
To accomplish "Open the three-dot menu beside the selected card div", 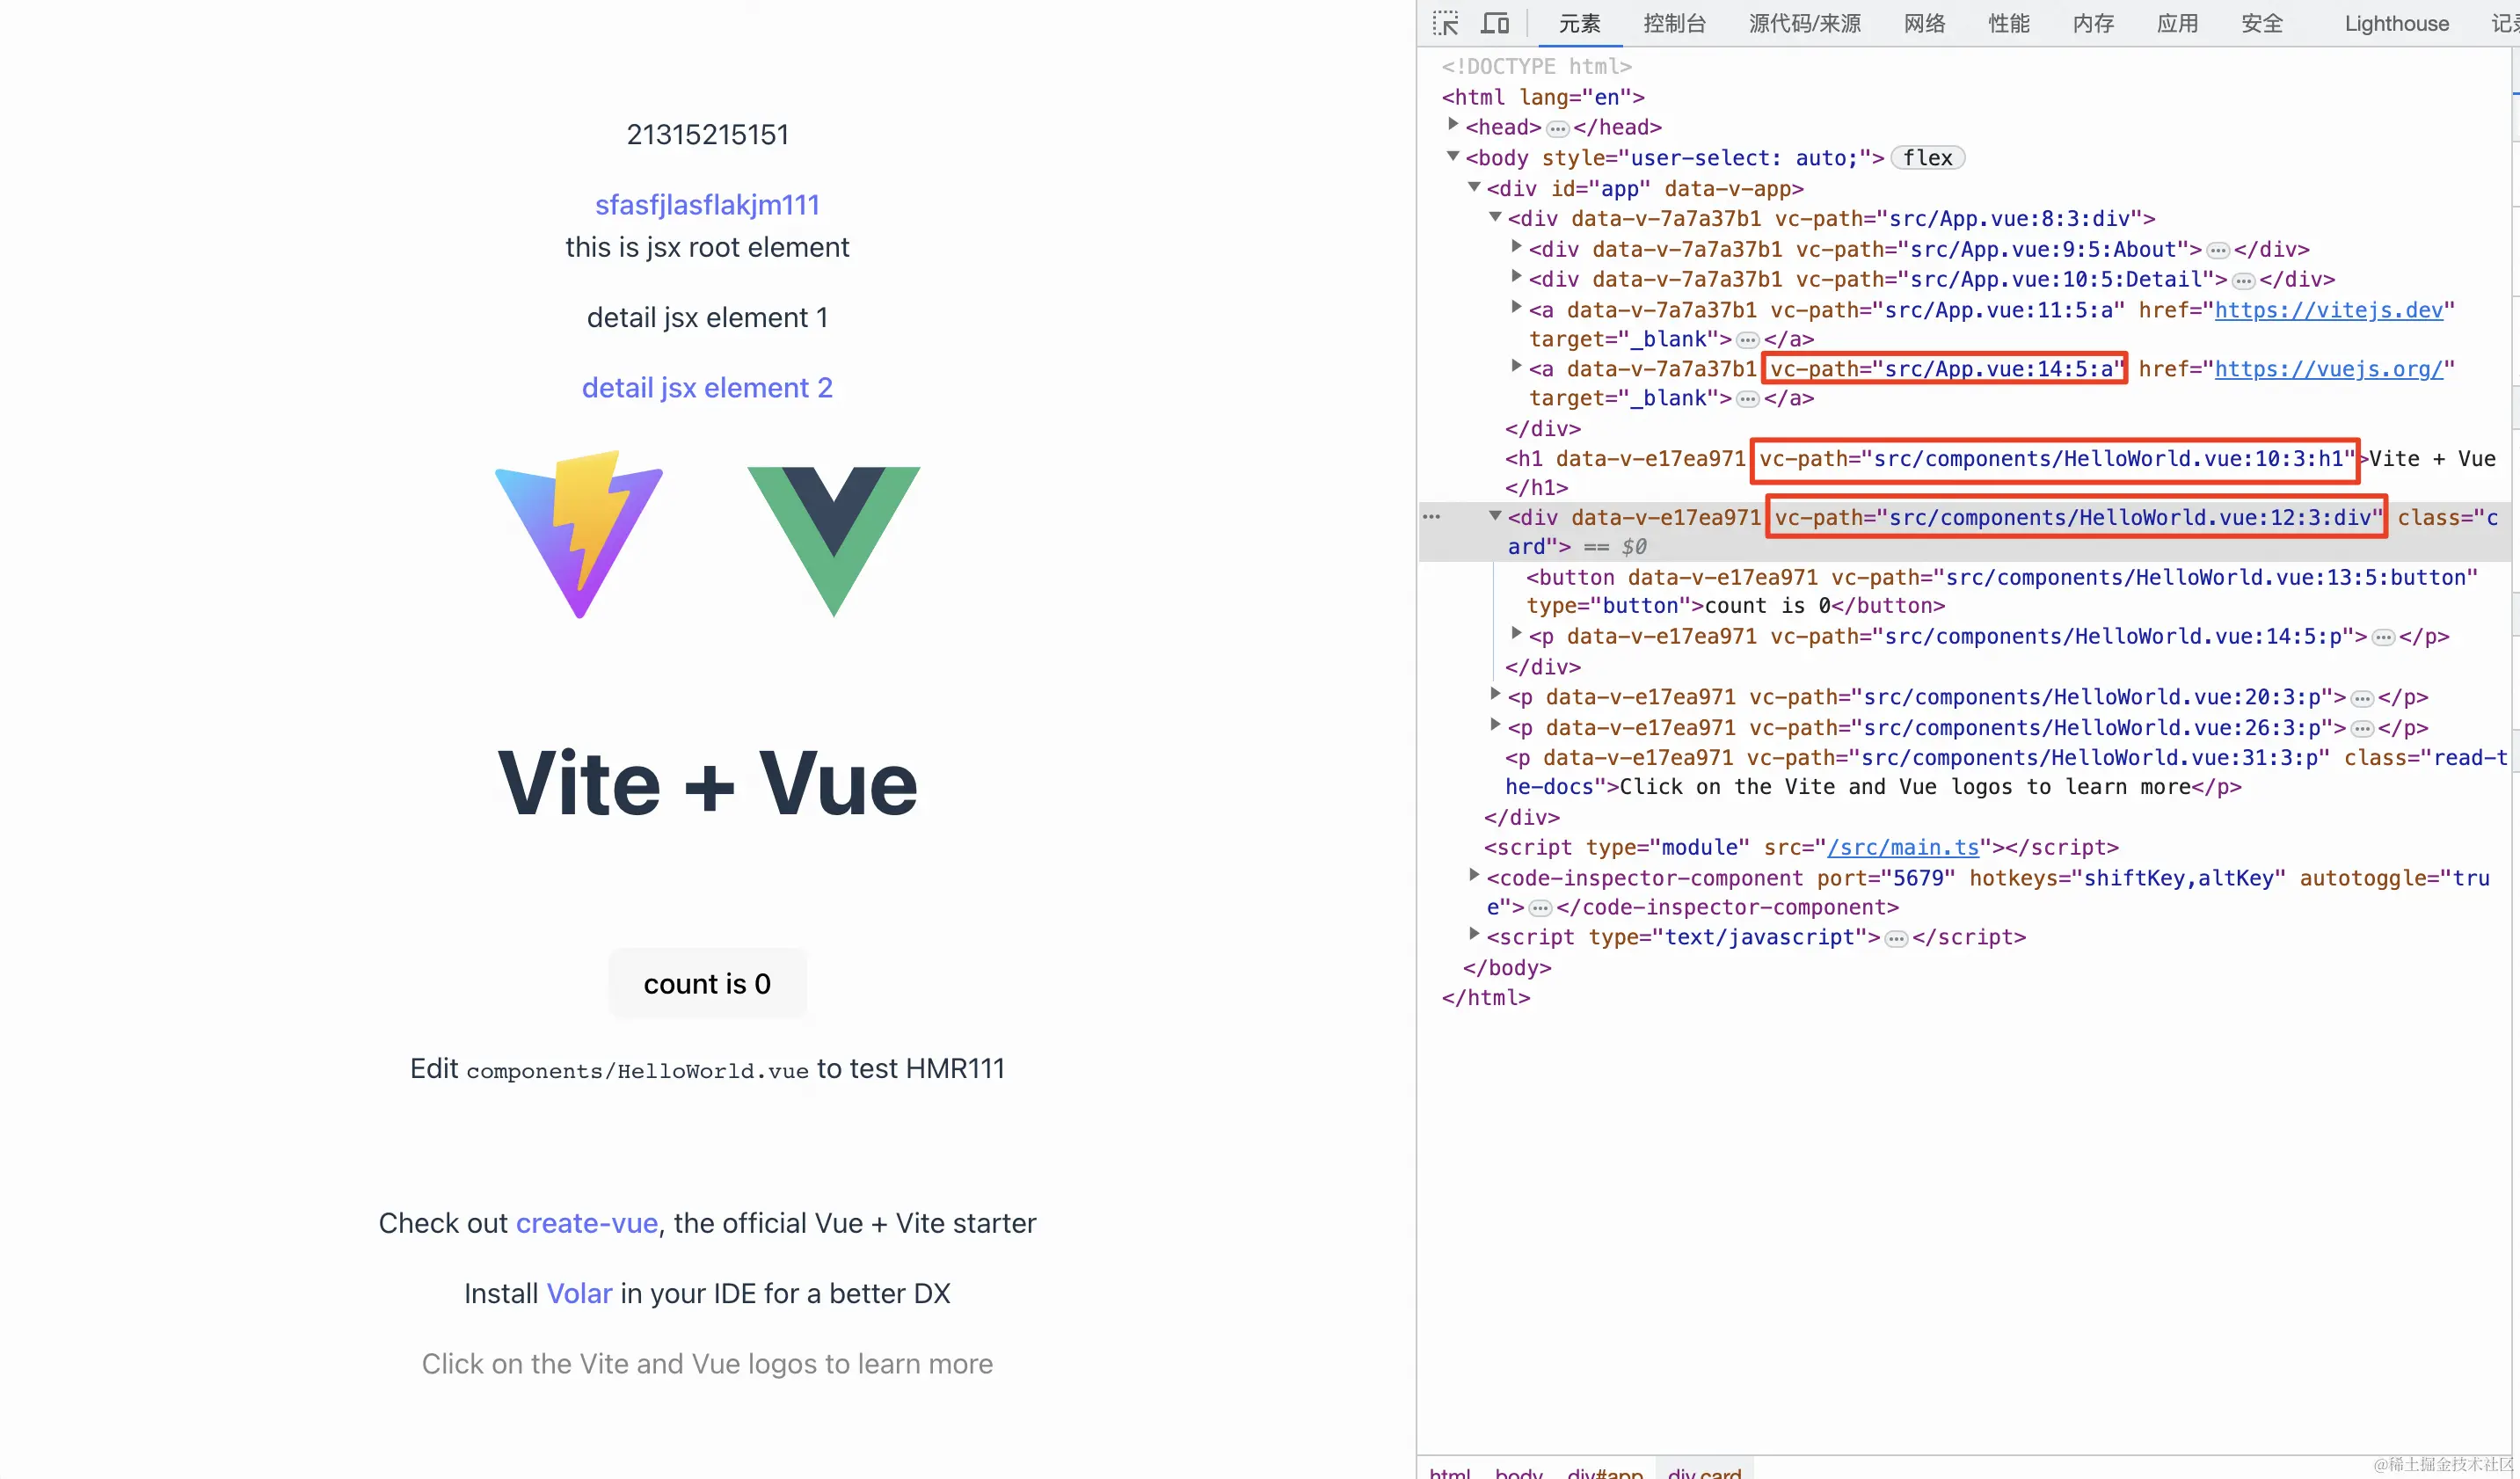I will (1431, 516).
